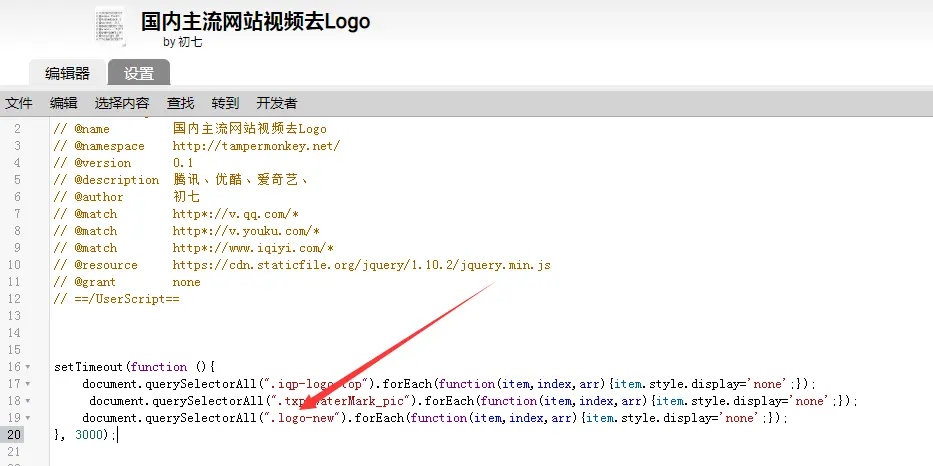The height and width of the screenshot is (466, 933).
Task: Open the 转到 menu
Action: pyautogui.click(x=225, y=103)
